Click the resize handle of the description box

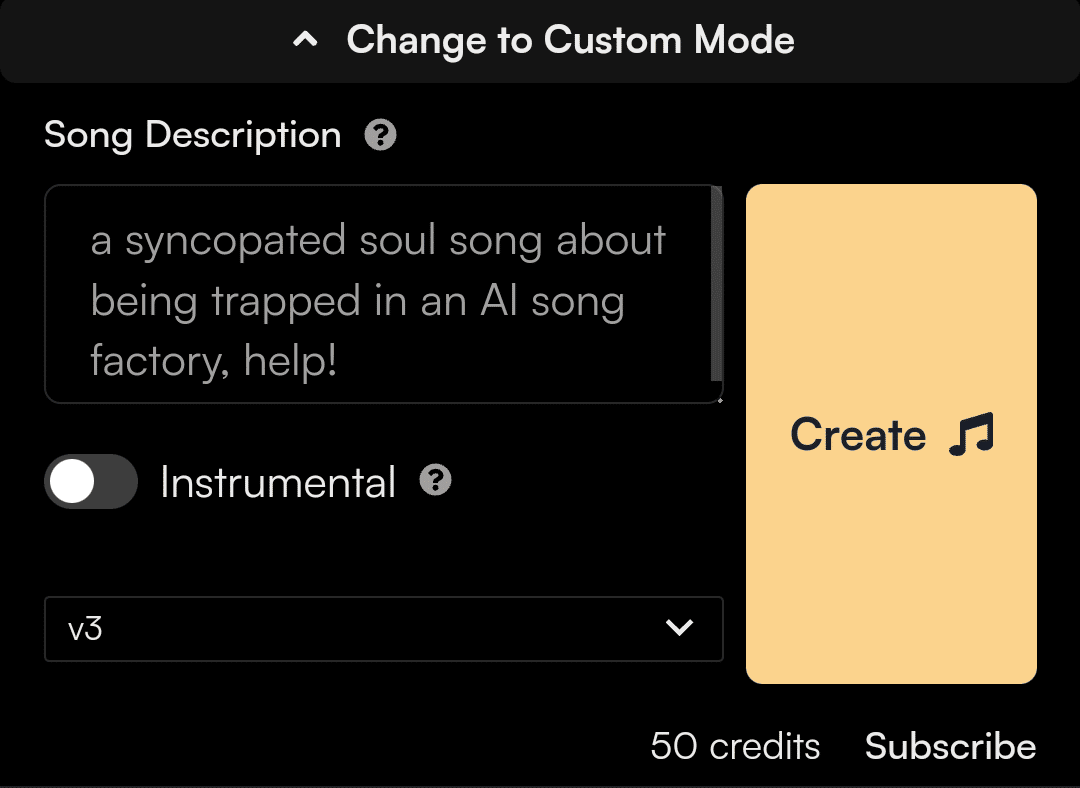tap(720, 400)
